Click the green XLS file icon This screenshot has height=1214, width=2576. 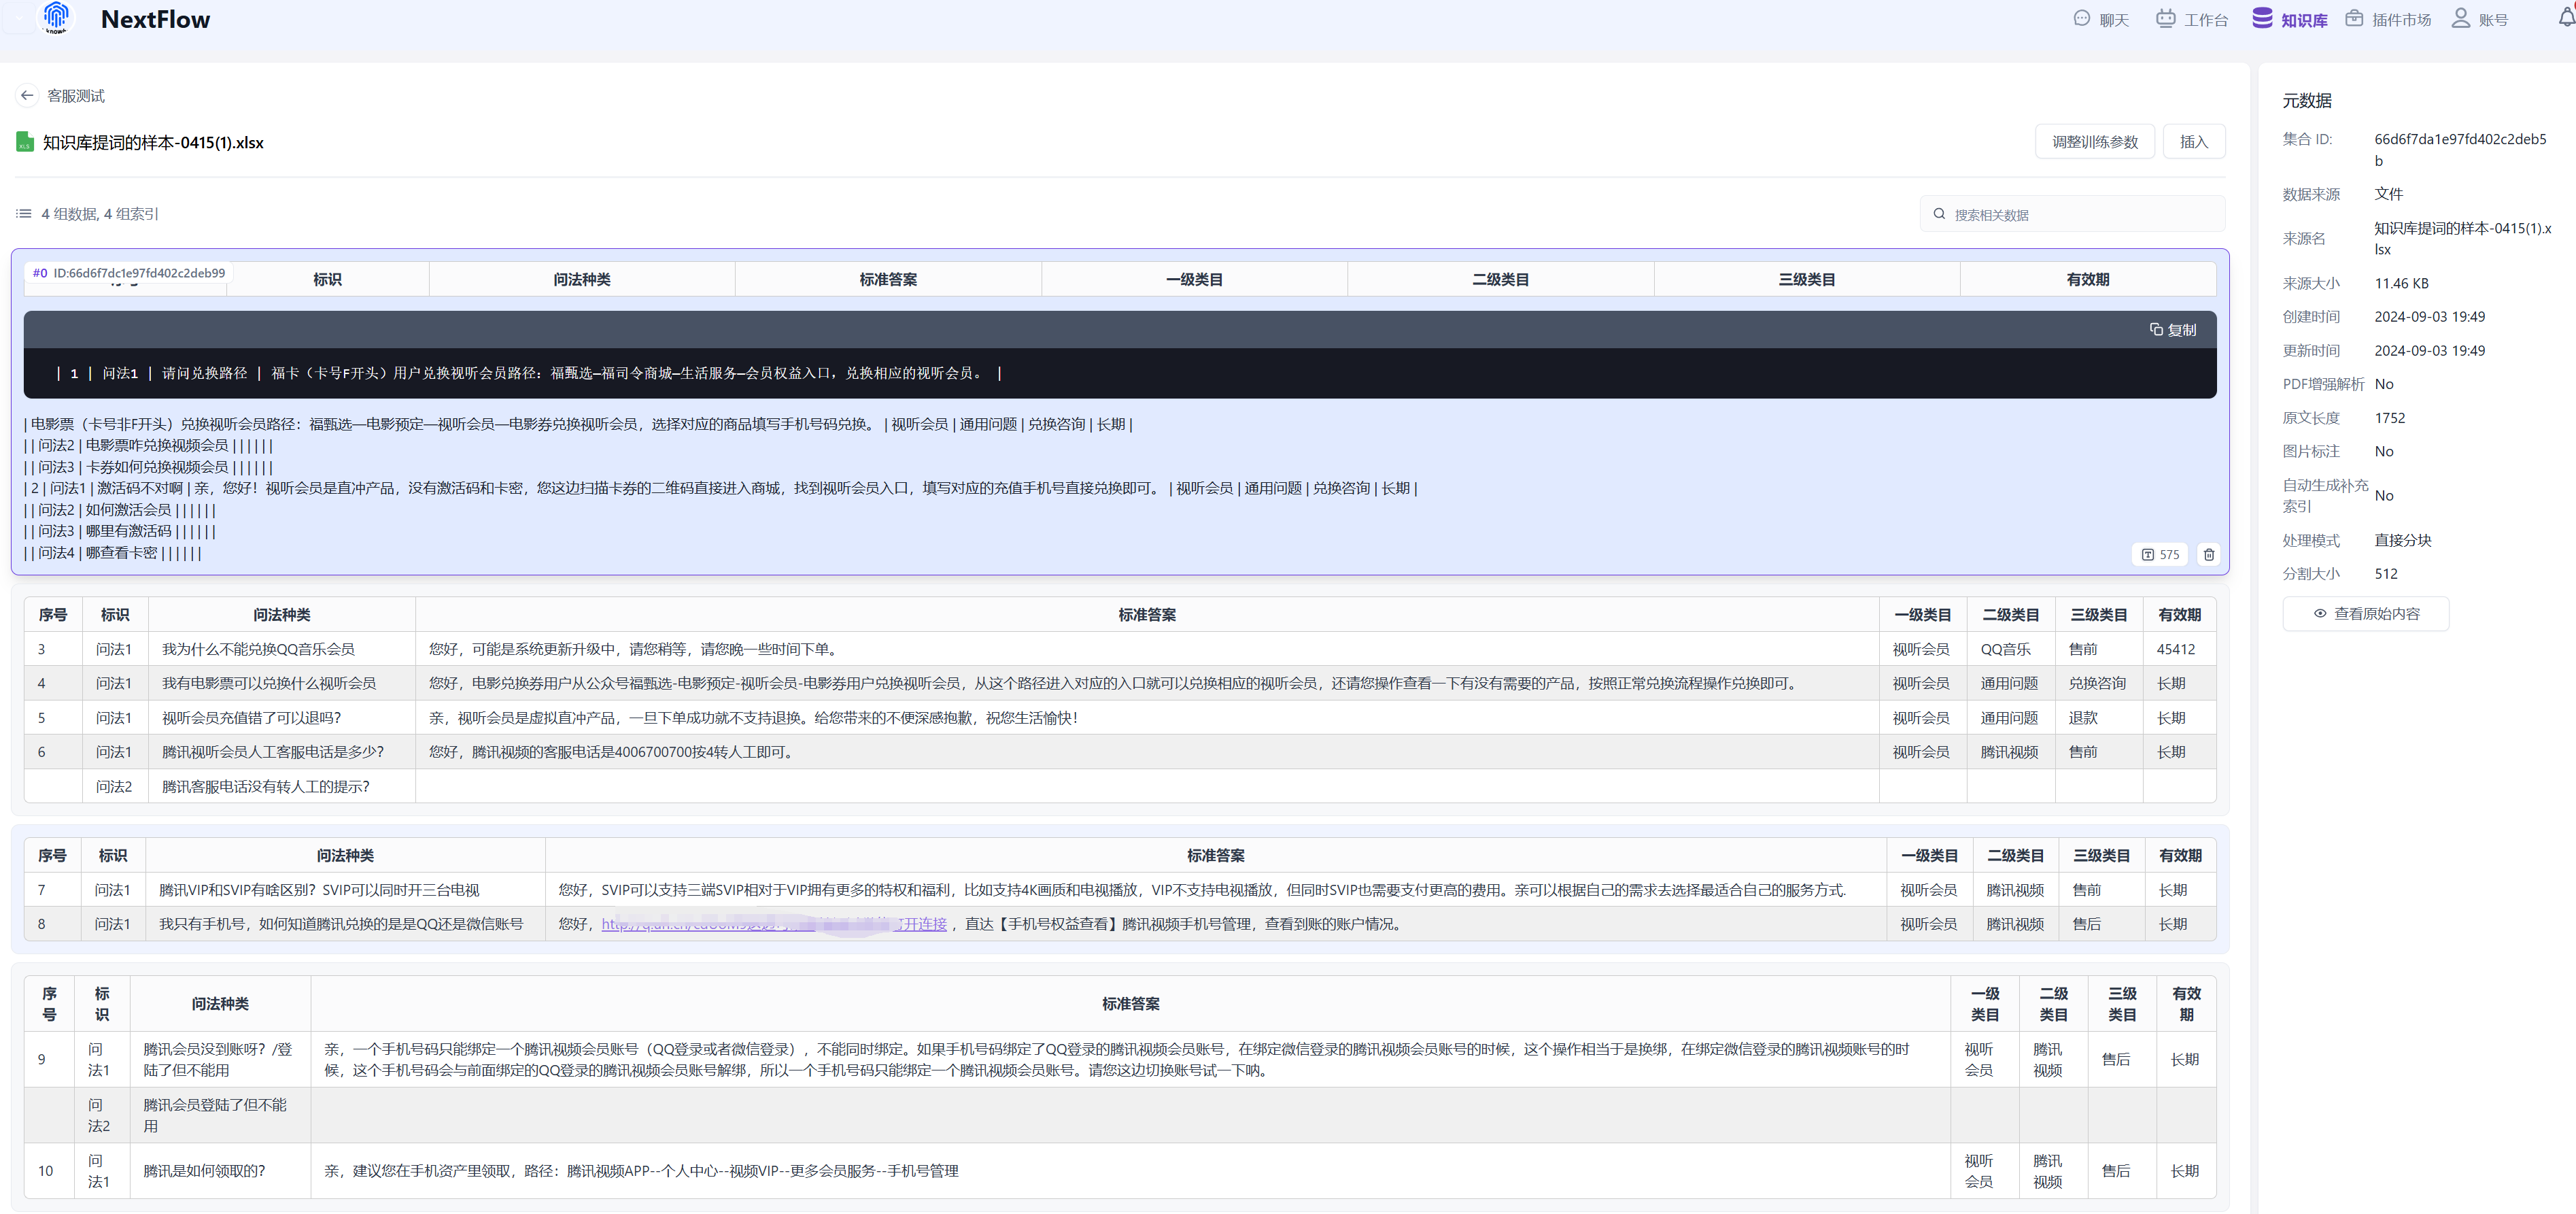(25, 143)
